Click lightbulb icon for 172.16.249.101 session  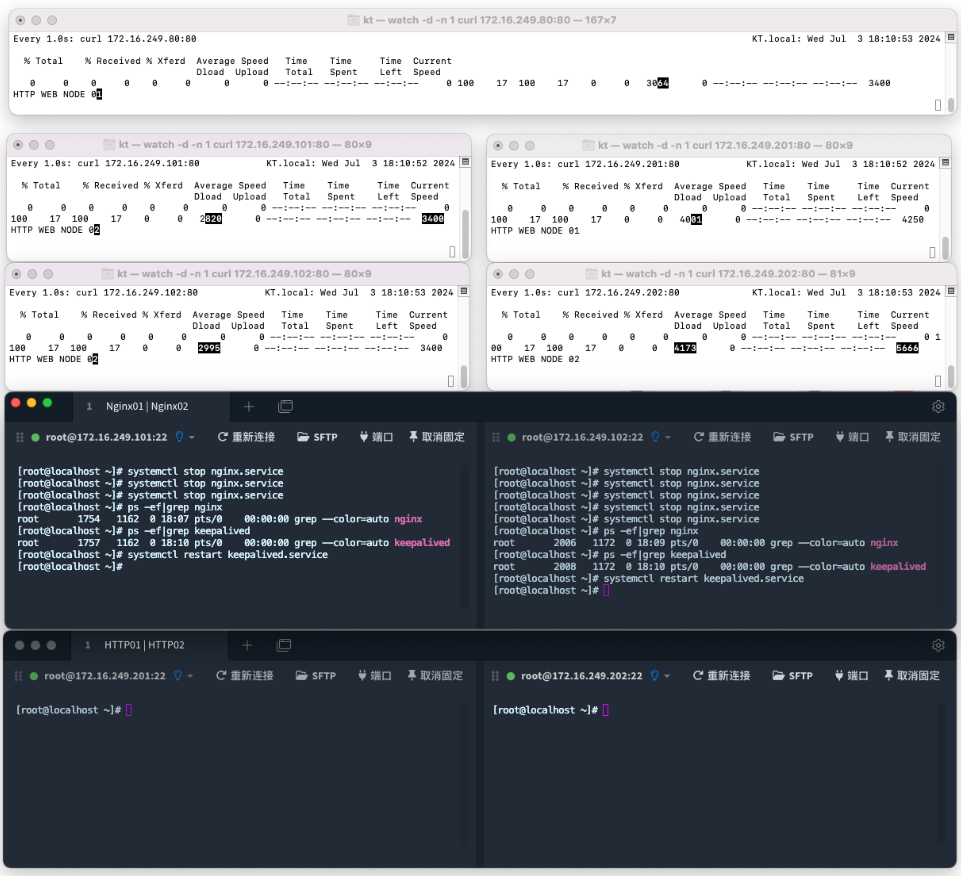pyautogui.click(x=179, y=436)
